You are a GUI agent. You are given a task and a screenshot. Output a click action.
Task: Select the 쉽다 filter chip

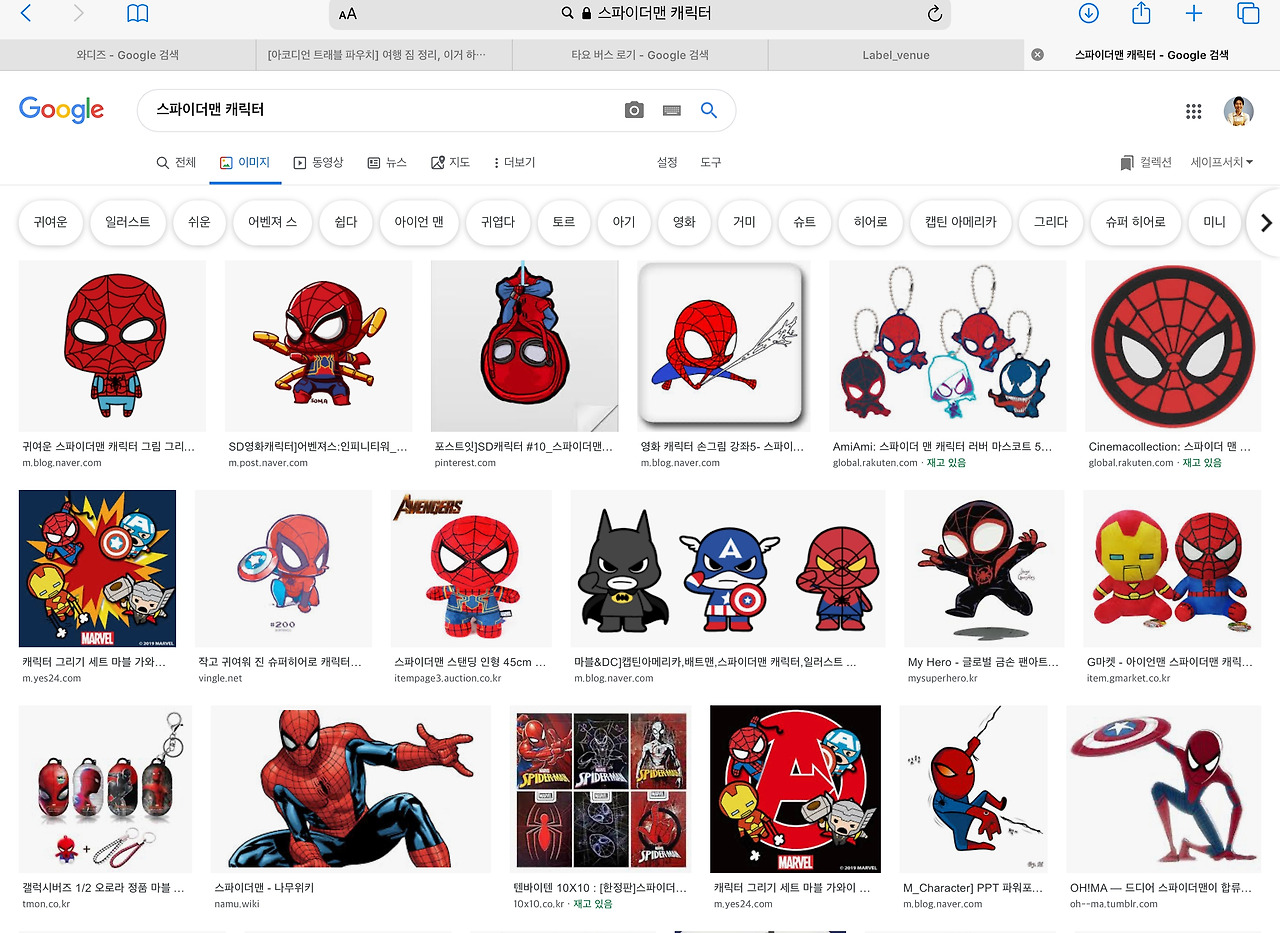[x=346, y=222]
